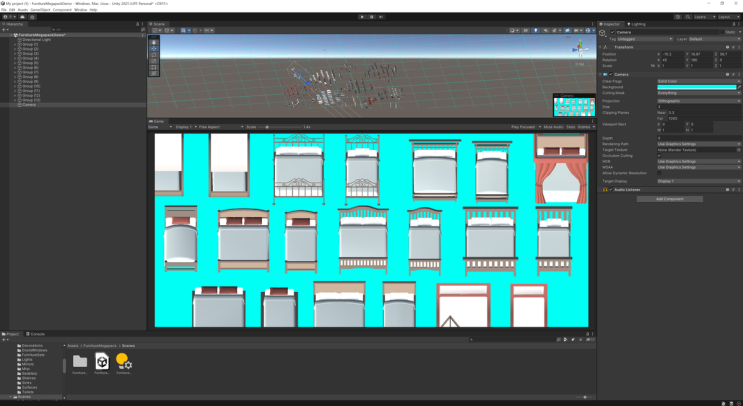The width and height of the screenshot is (743, 406).
Task: Open the scene draw mode shading dropdown
Action: (514, 30)
